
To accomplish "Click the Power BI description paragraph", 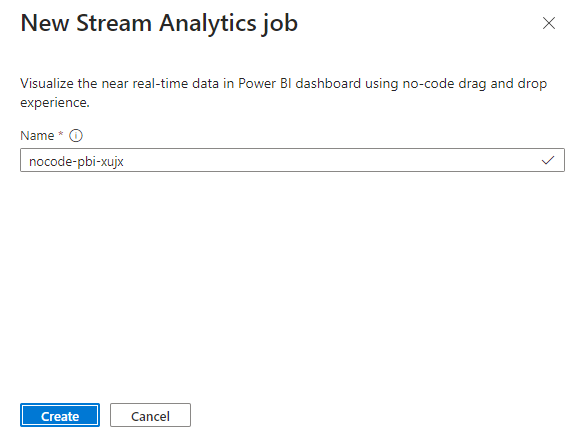I will tap(283, 93).
